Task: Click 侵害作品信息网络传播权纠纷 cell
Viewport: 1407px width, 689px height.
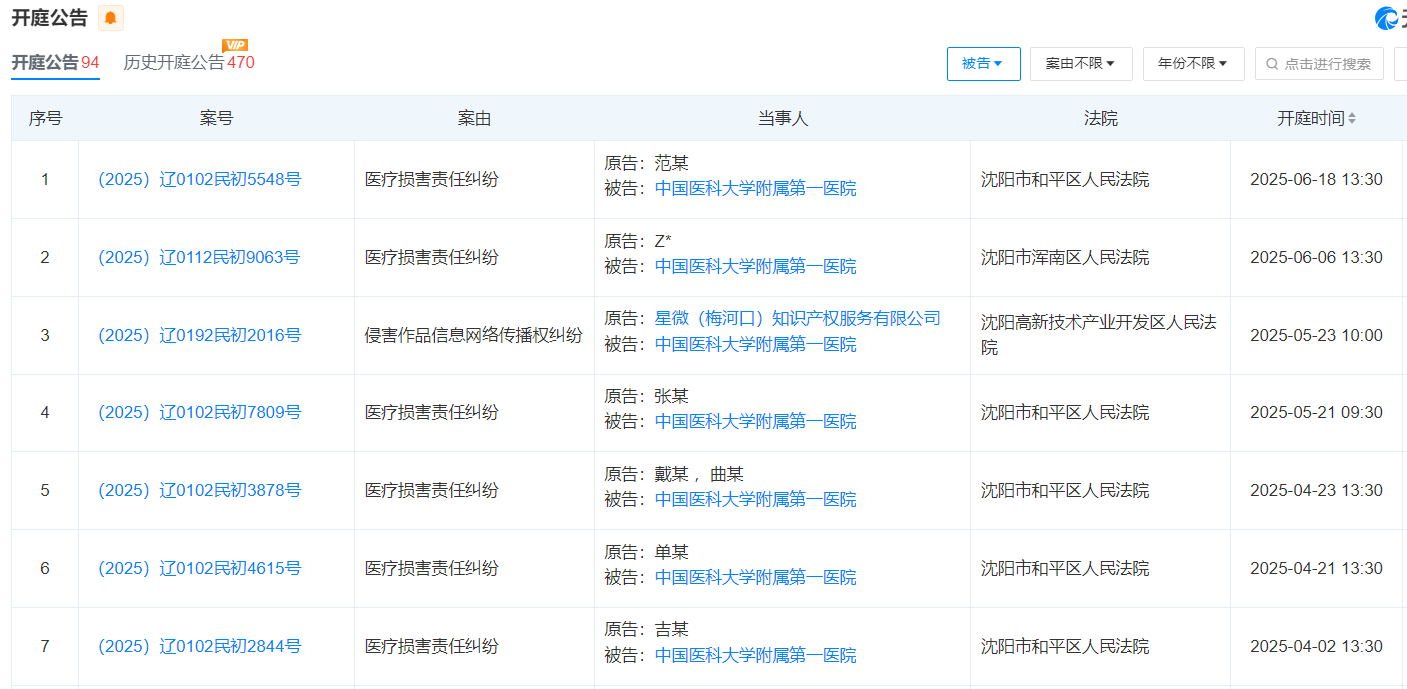Action: 473,336
